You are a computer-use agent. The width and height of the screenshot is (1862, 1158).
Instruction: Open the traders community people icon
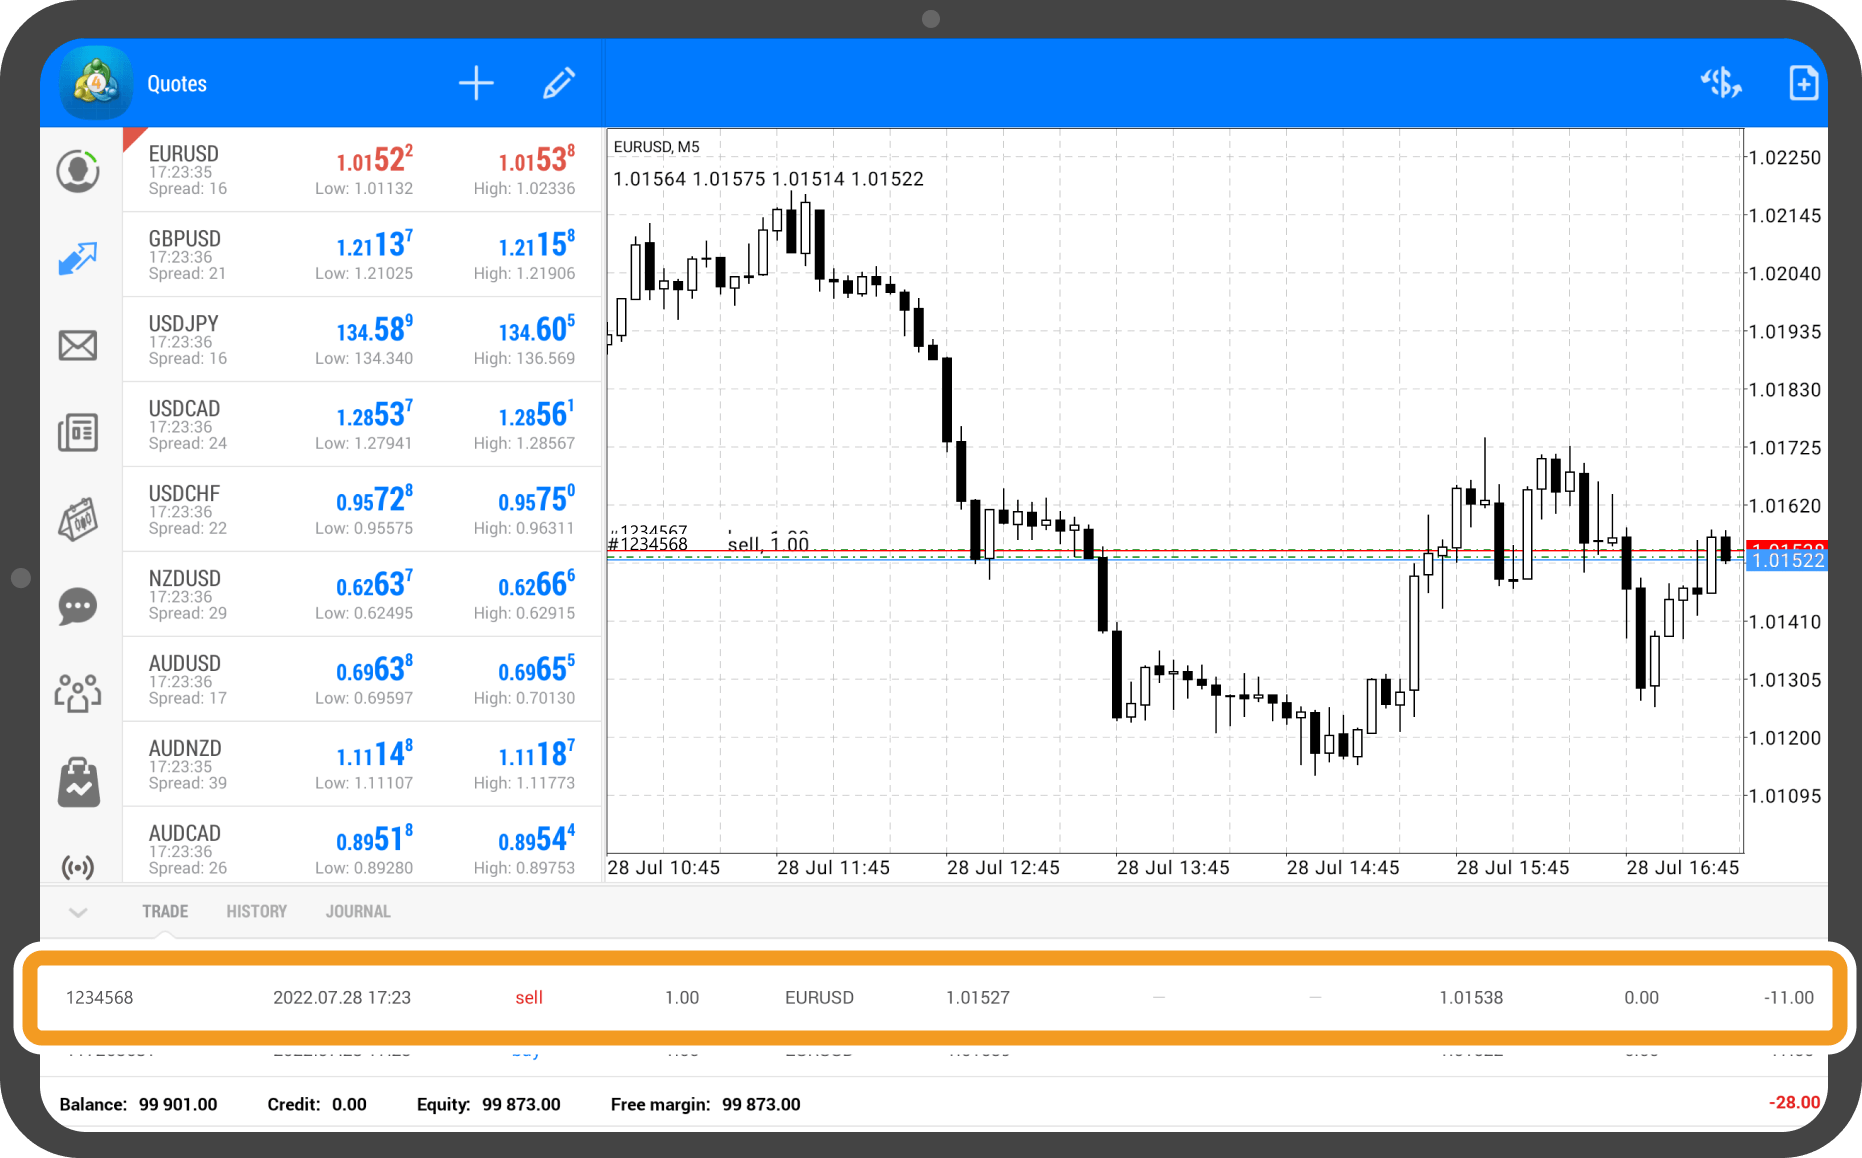78,692
